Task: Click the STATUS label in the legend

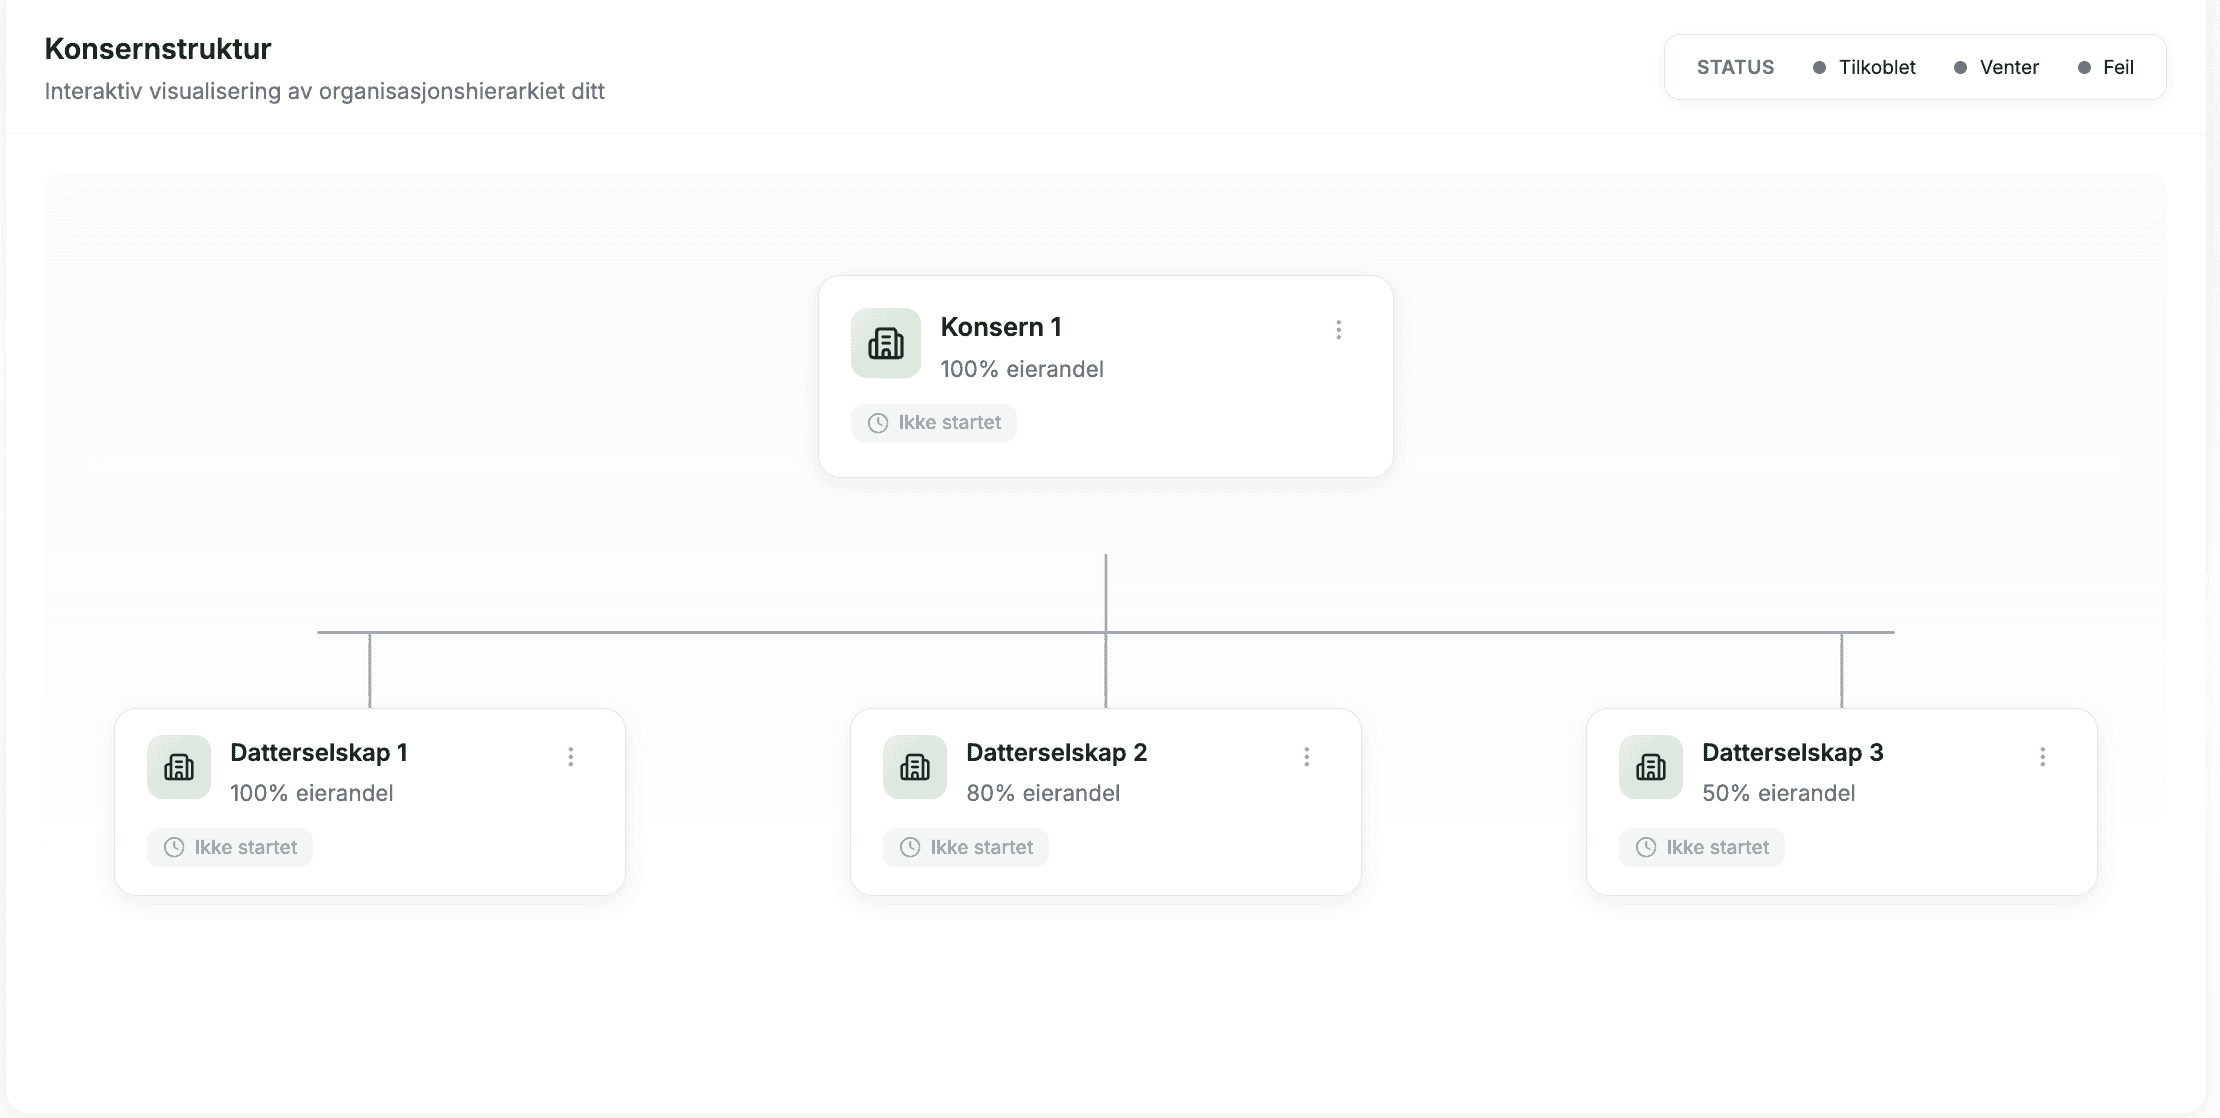Action: [1735, 67]
